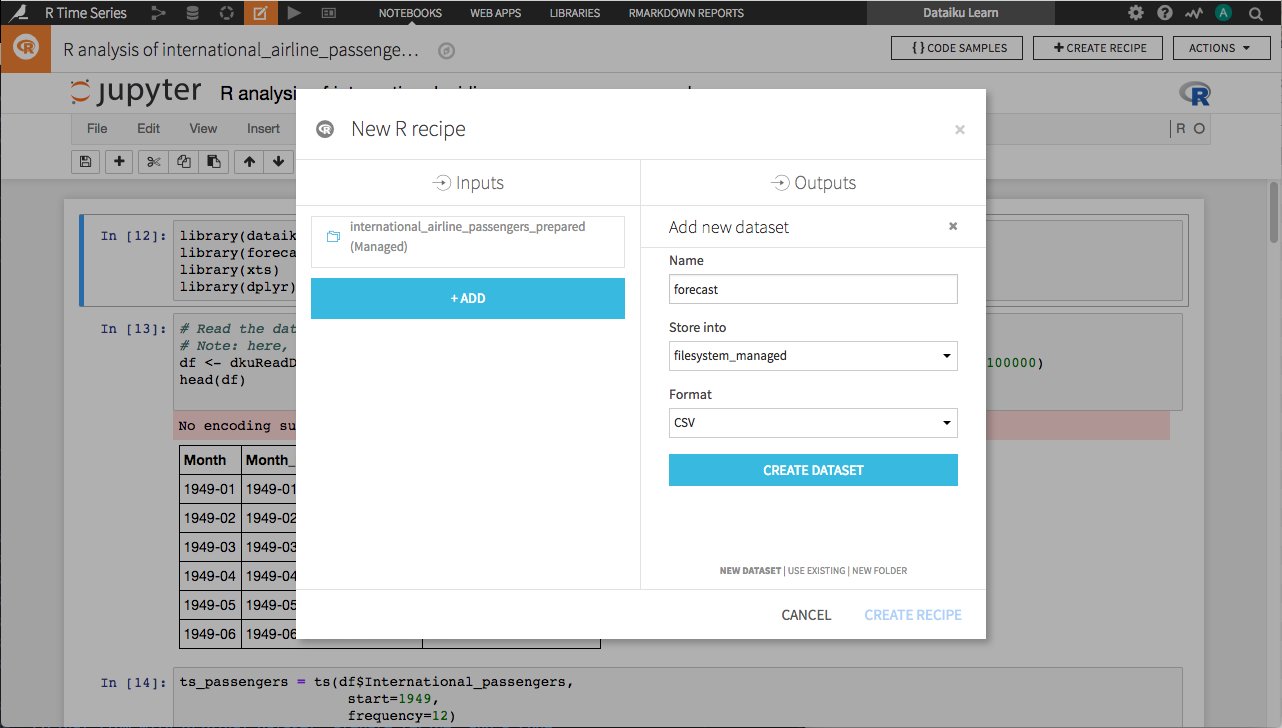Insert a cell with plus icon
Image resolution: width=1282 pixels, height=728 pixels.
[119, 161]
